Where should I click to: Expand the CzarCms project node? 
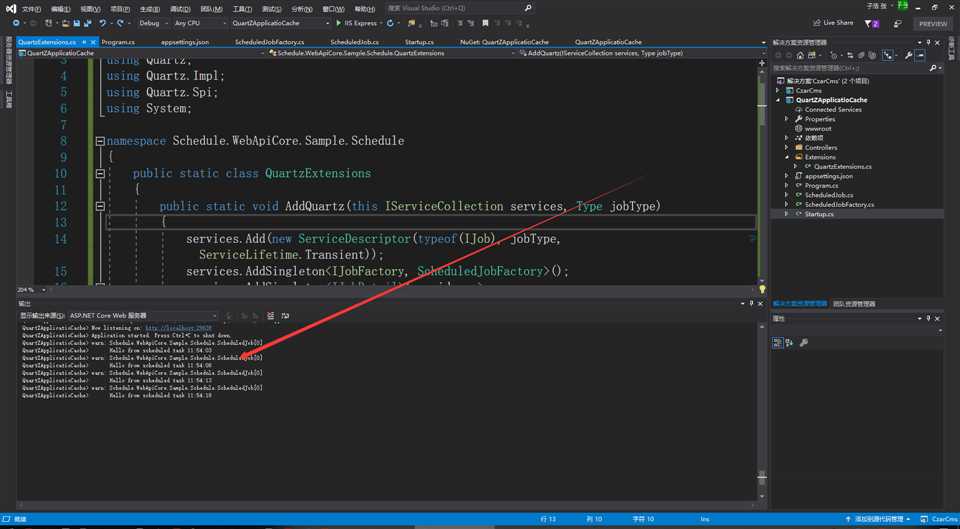pos(778,91)
